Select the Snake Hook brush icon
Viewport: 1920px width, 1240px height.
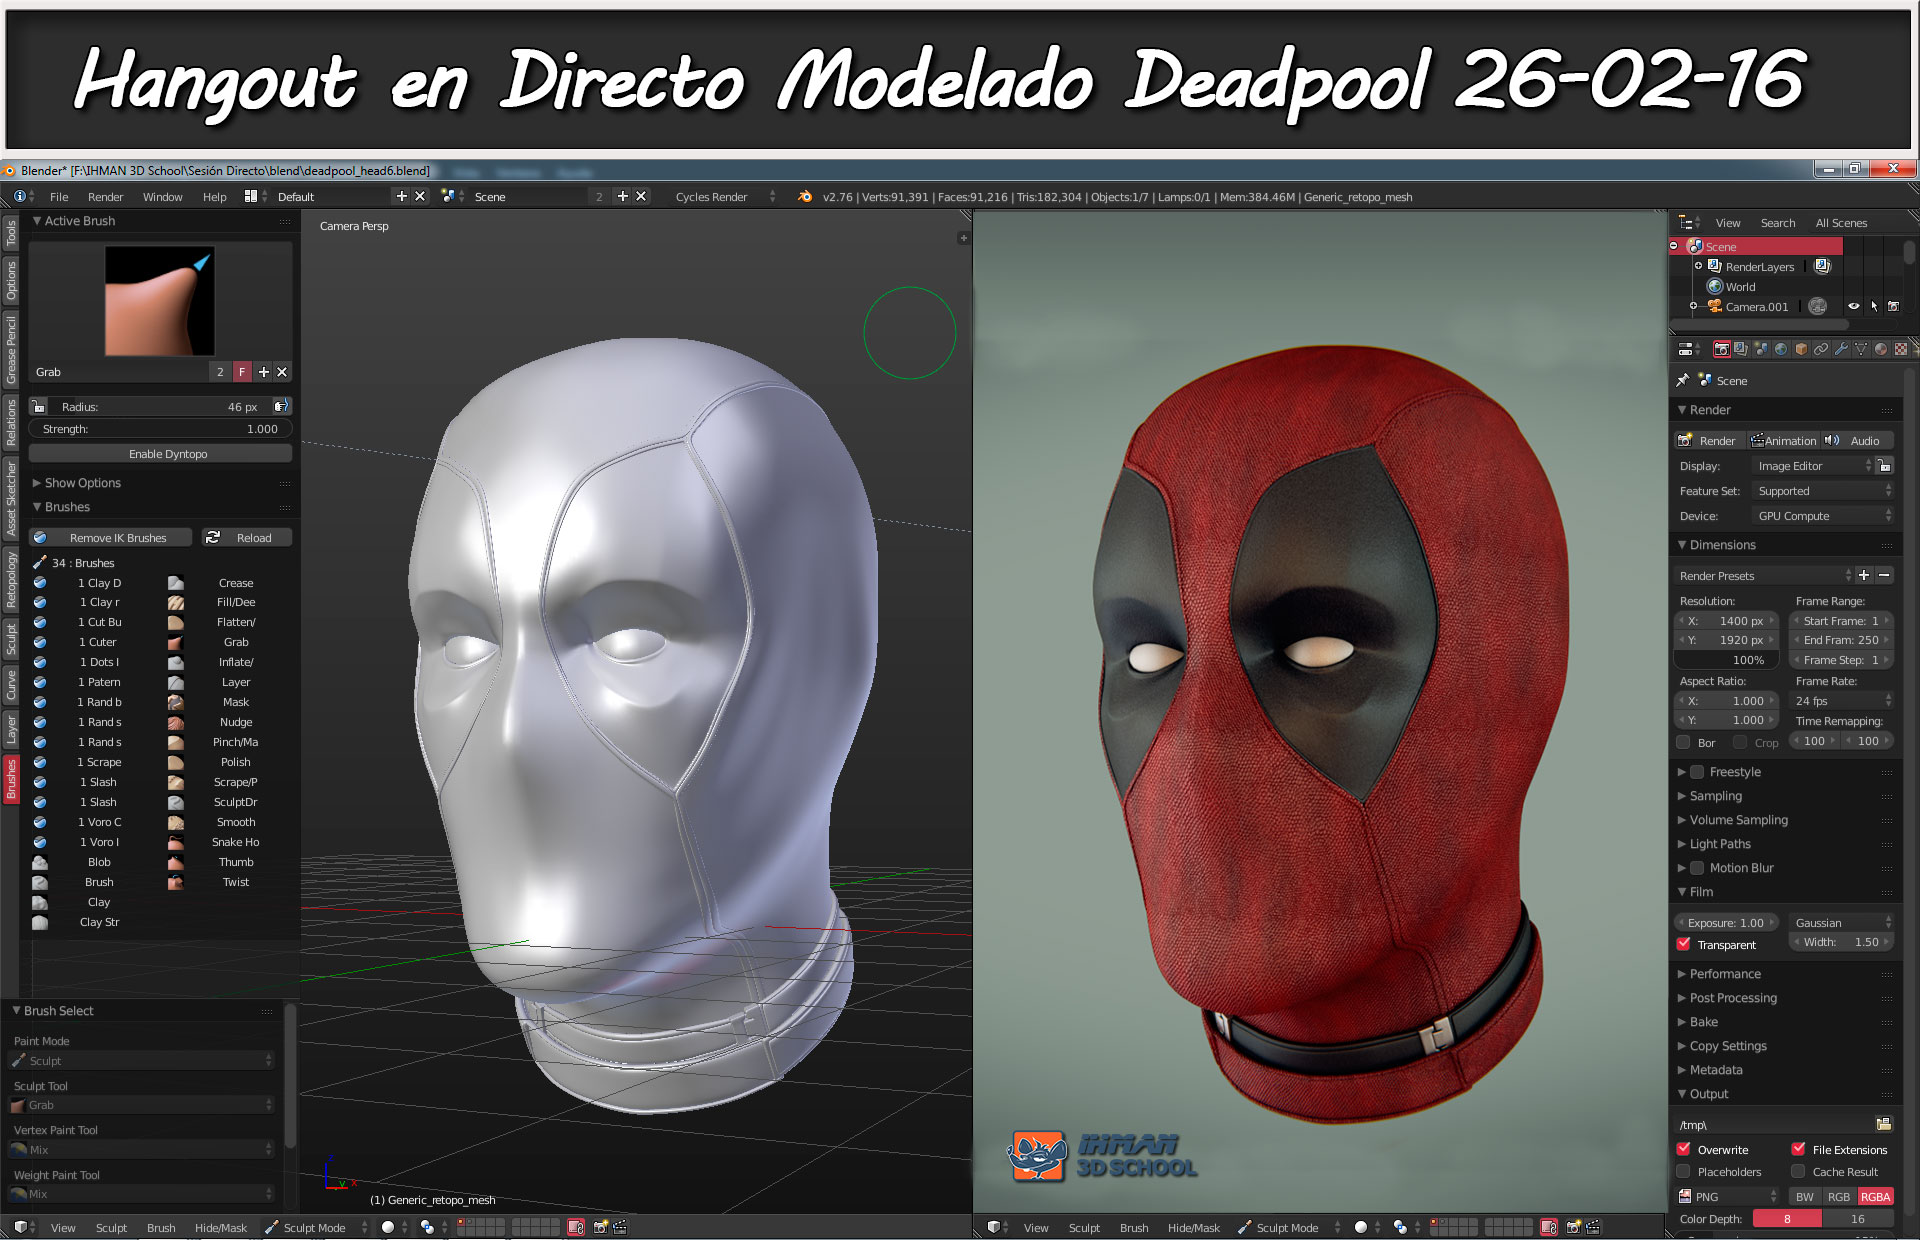[176, 842]
